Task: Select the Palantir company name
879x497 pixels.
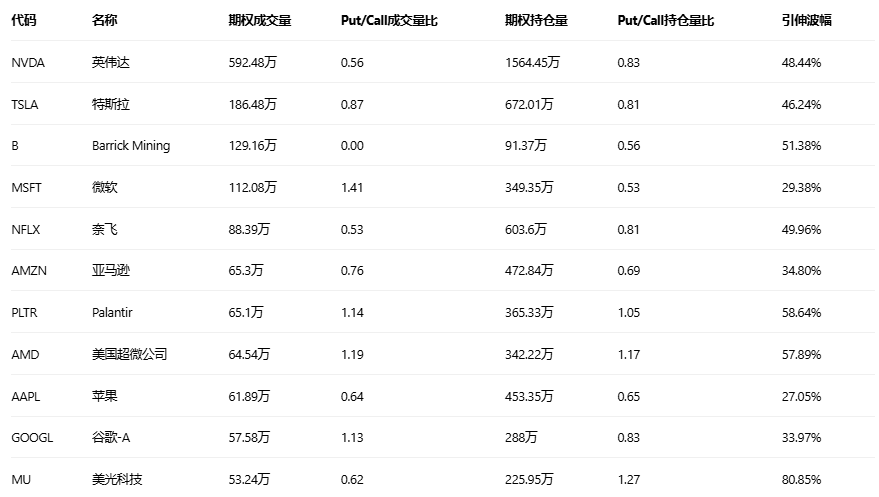Action: click(x=112, y=313)
